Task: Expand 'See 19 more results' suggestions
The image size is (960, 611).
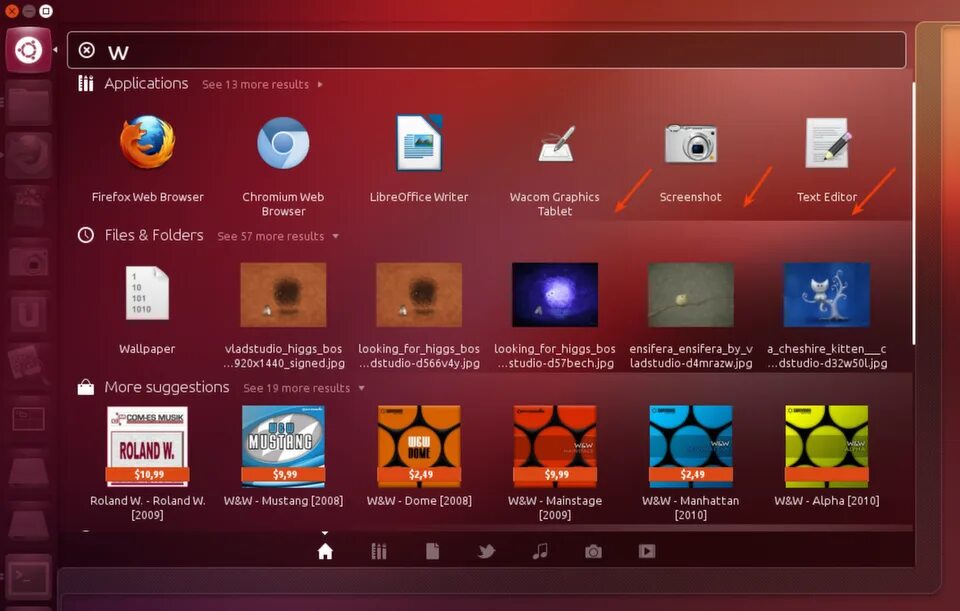Action: point(304,388)
